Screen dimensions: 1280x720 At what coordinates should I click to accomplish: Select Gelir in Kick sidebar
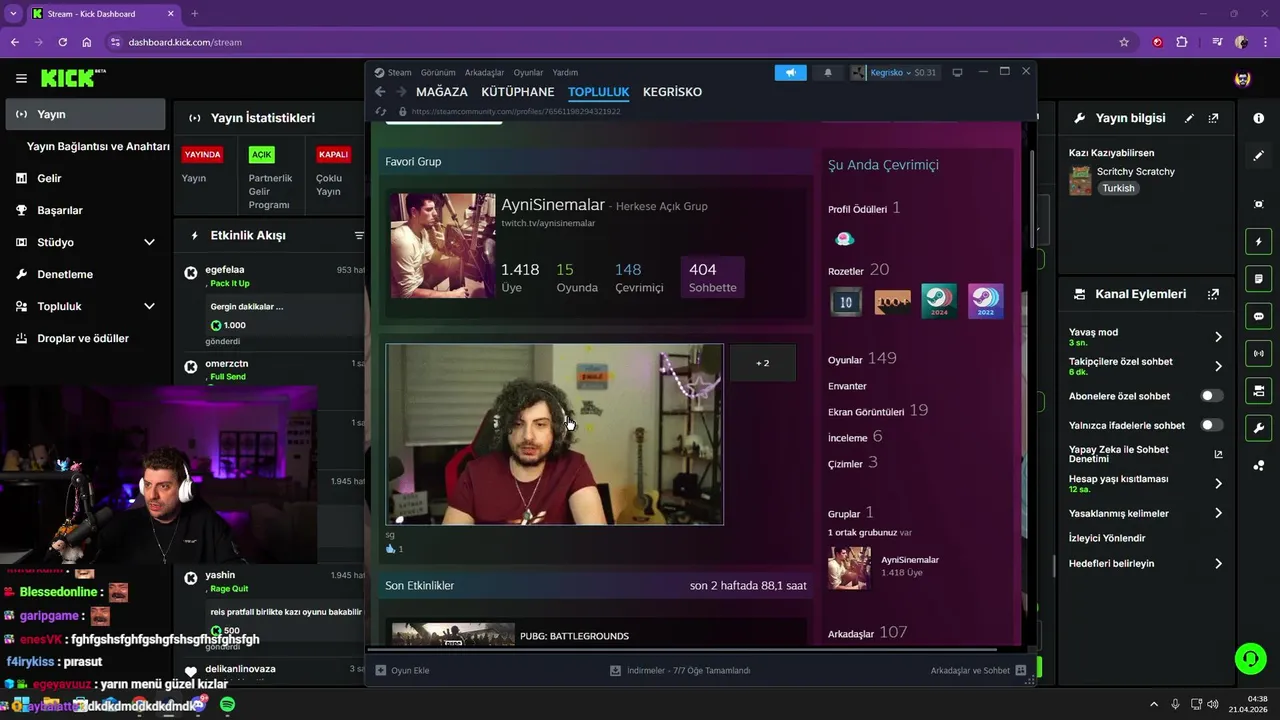(x=85, y=178)
